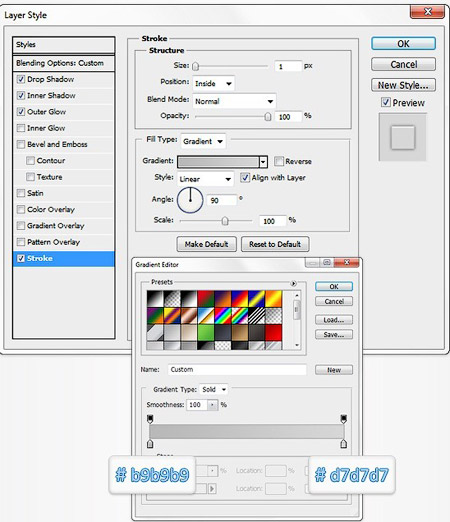This screenshot has width=450, height=522.
Task: Select the right color stop d7d7d7
Action: [343, 444]
